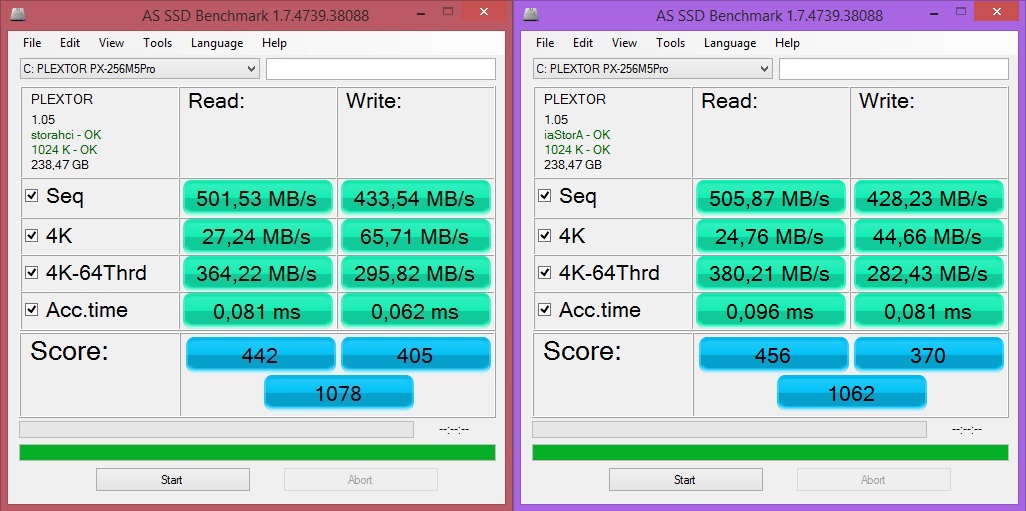Click the green progress bar in the left window

point(257,452)
